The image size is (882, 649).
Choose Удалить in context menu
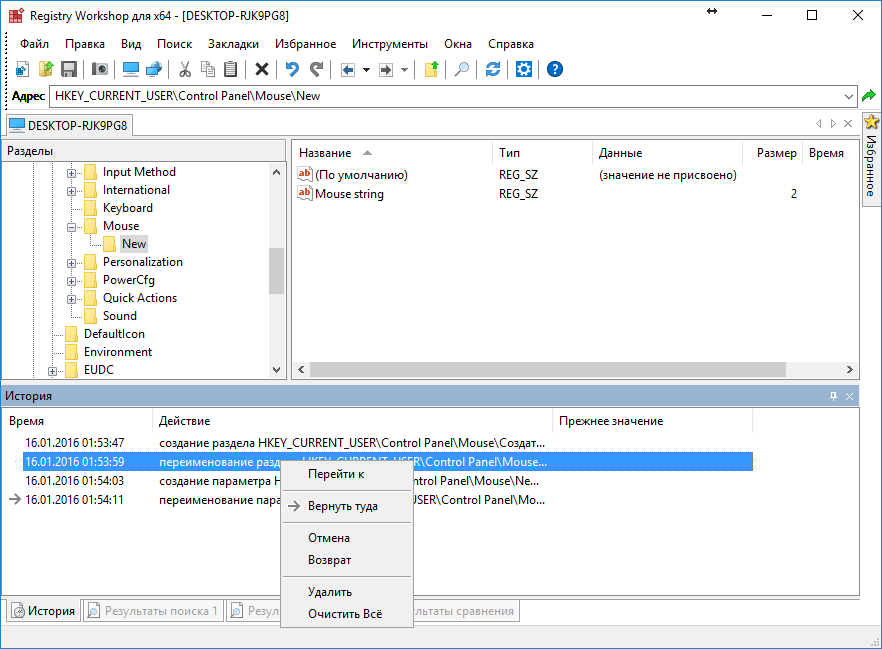click(347, 592)
